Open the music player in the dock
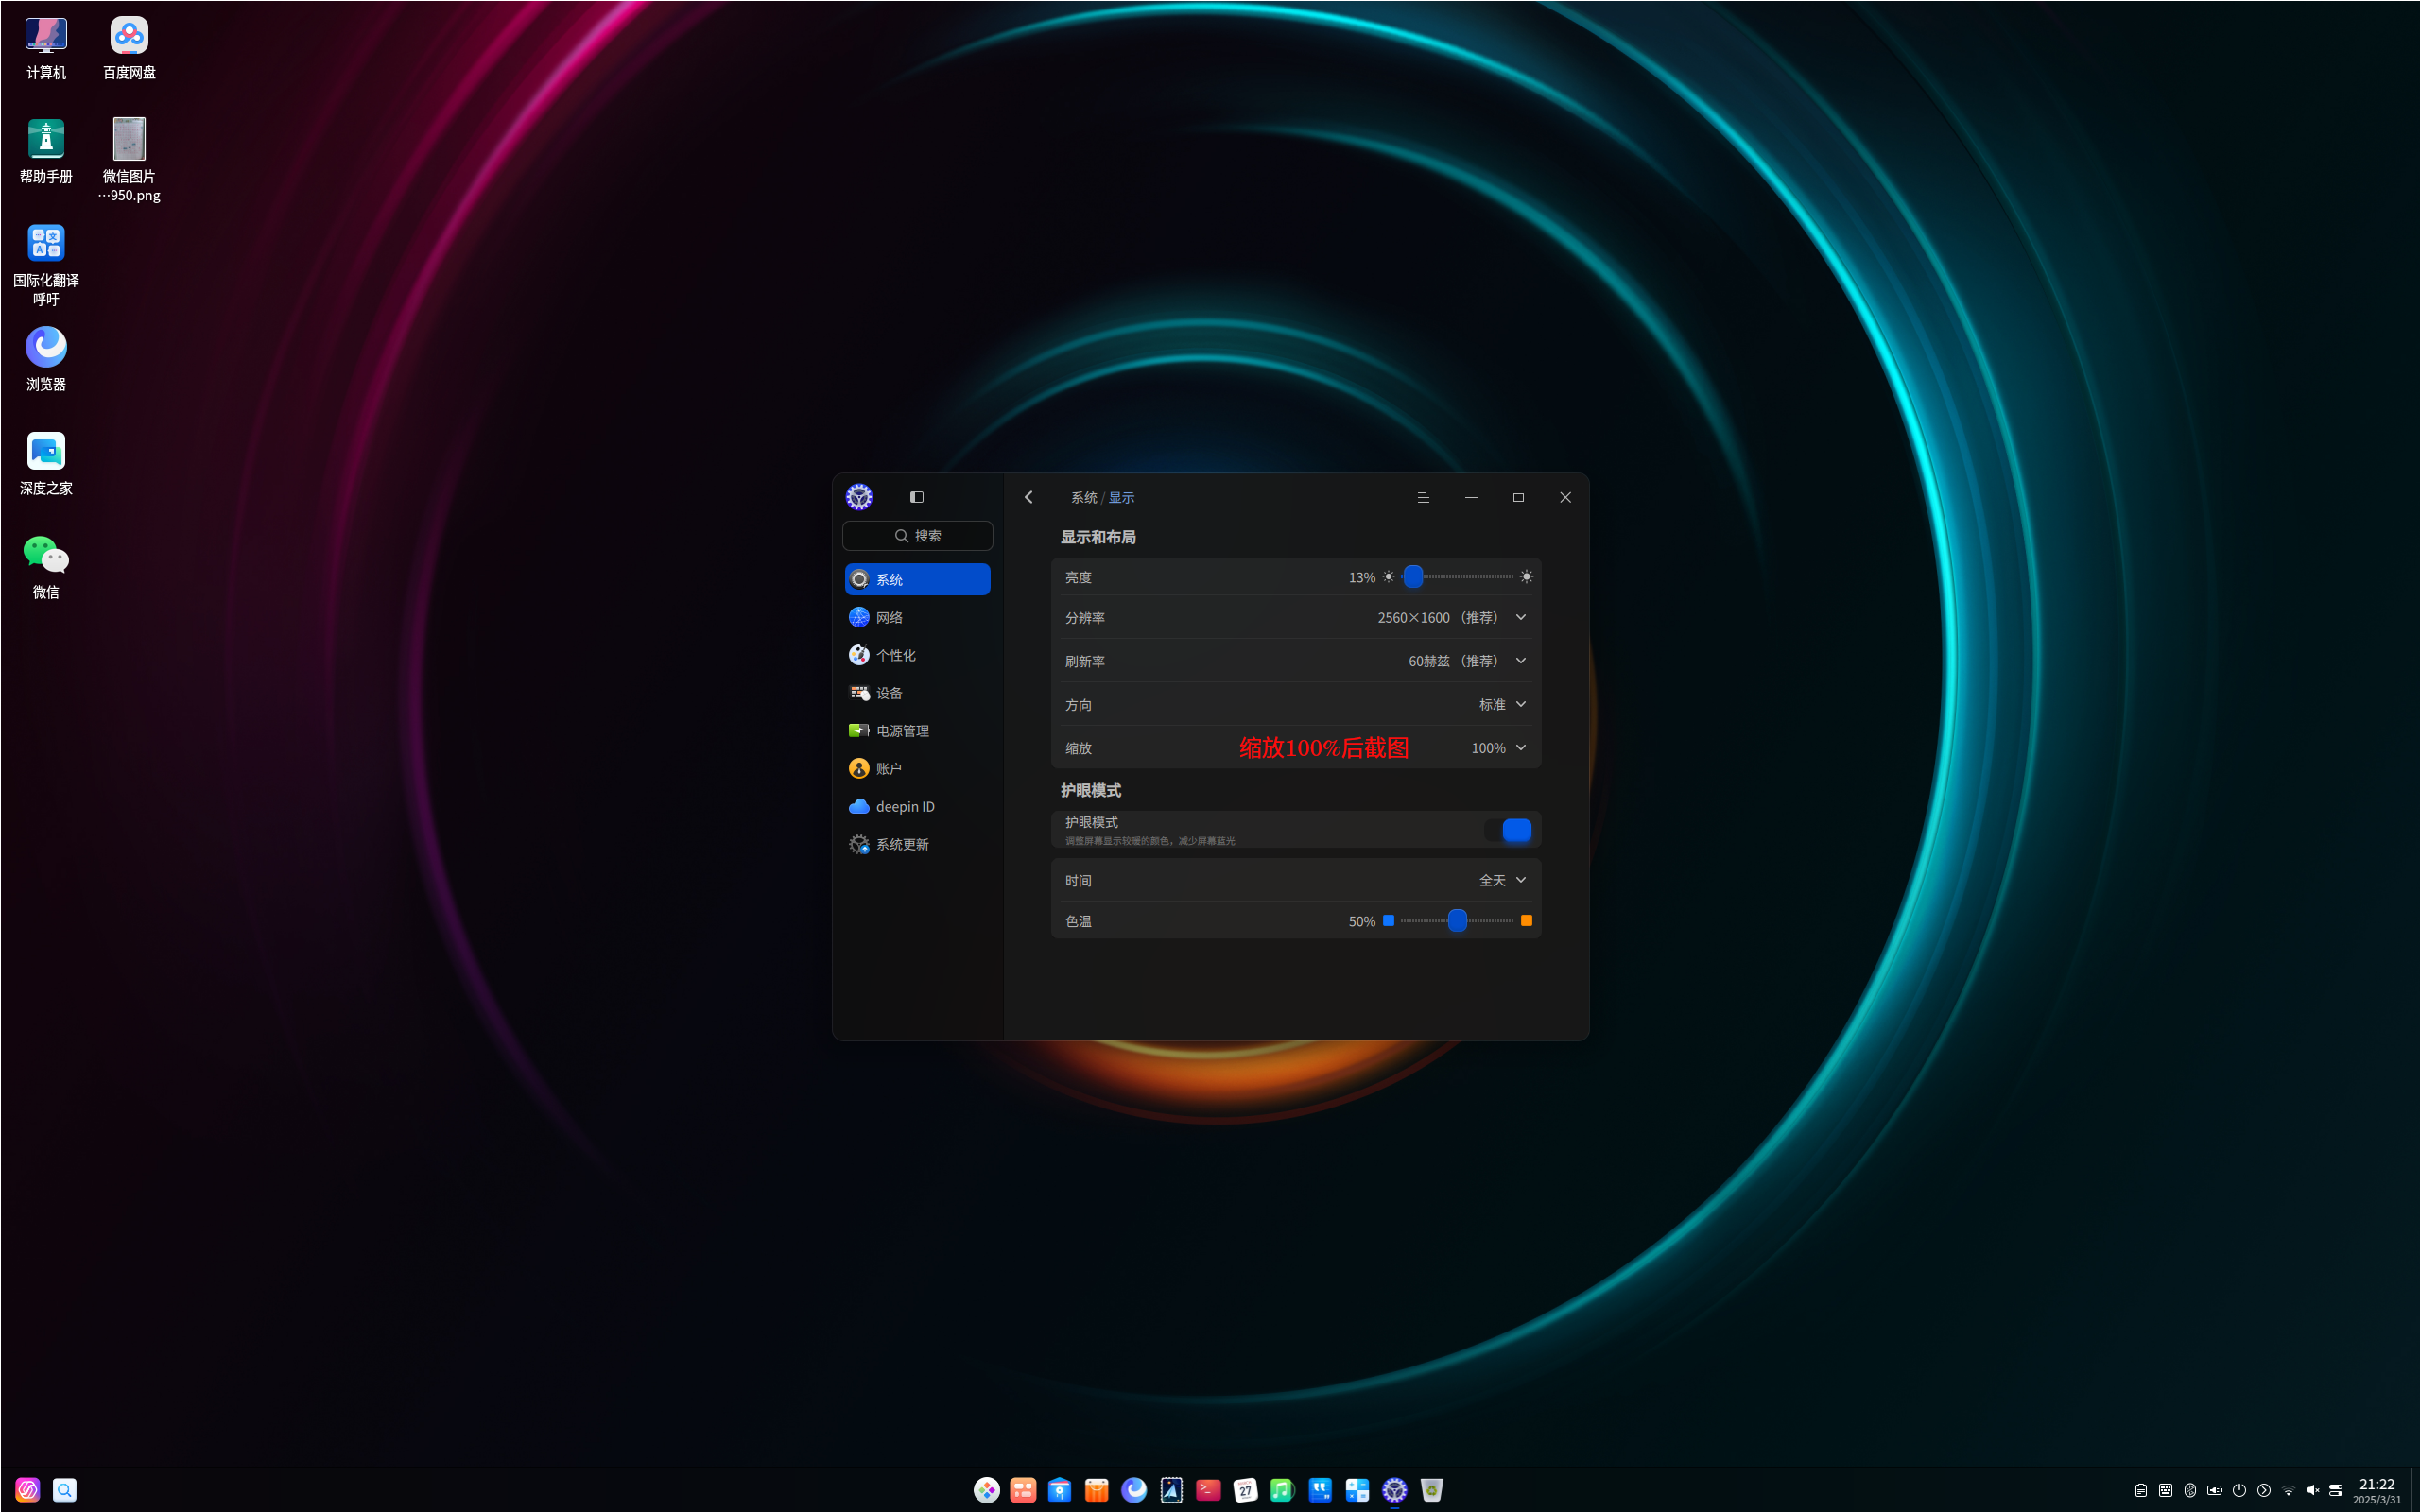This screenshot has width=2420, height=1512. (x=1282, y=1490)
